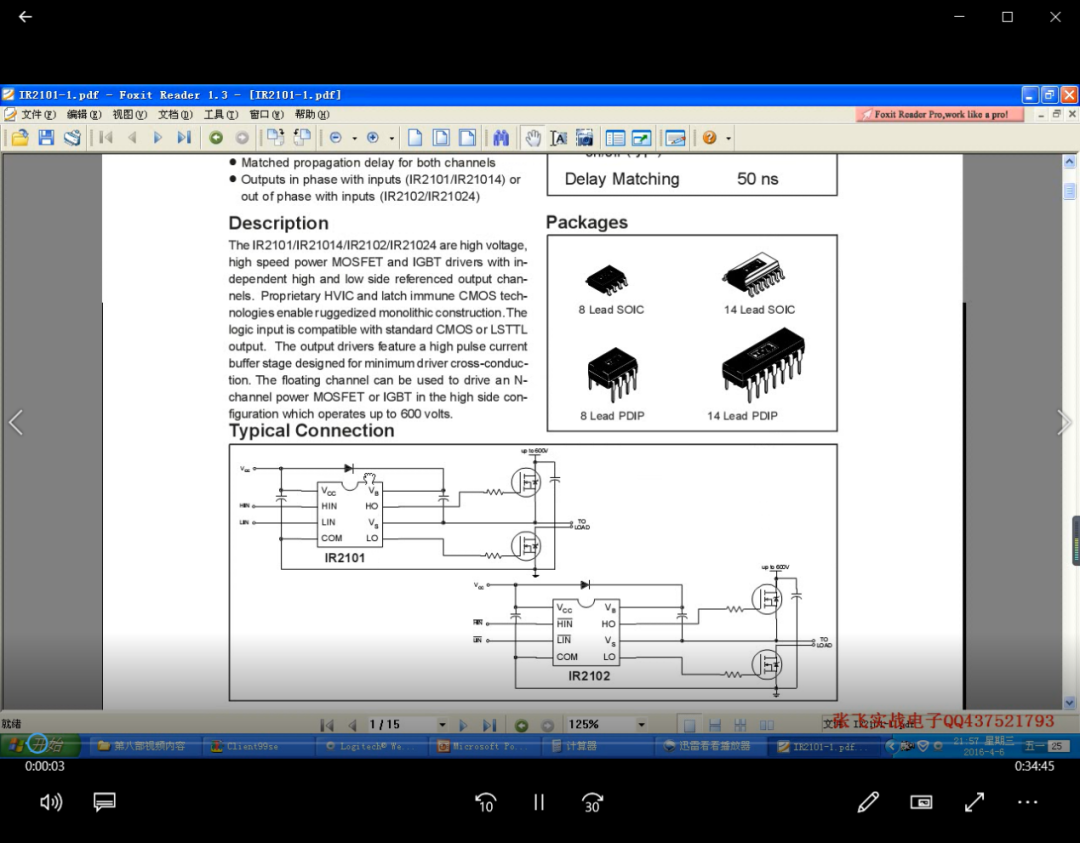The image size is (1080, 843).
Task: Click grey next view button in top toolbar
Action: [x=242, y=138]
